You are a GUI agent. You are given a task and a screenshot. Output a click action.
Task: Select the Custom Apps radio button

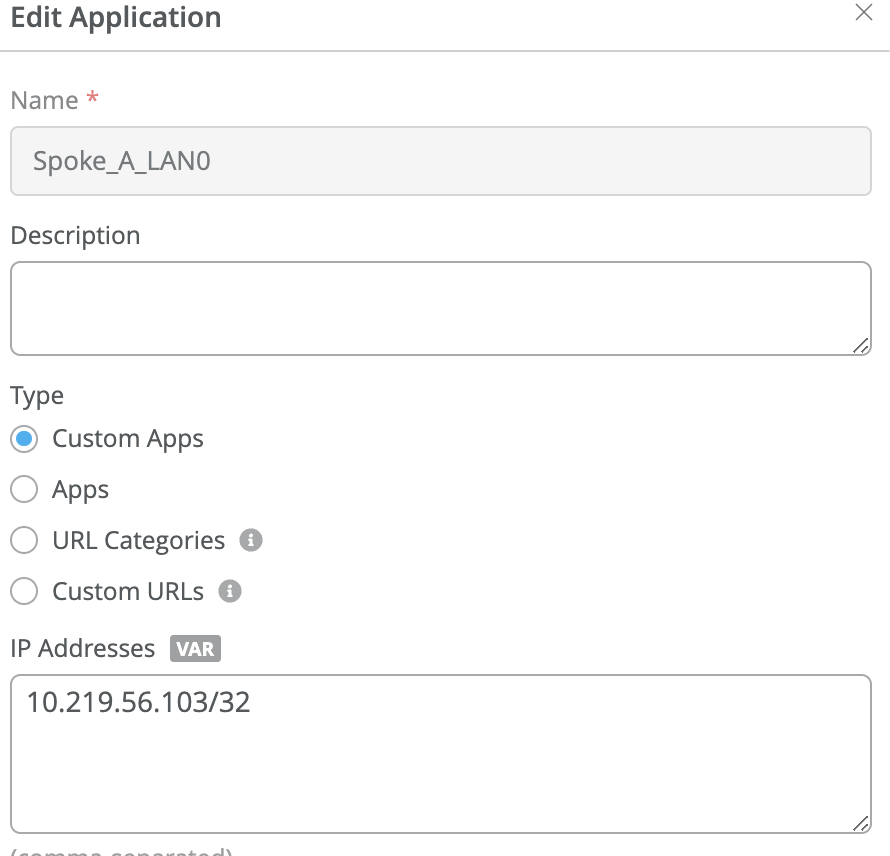point(24,439)
